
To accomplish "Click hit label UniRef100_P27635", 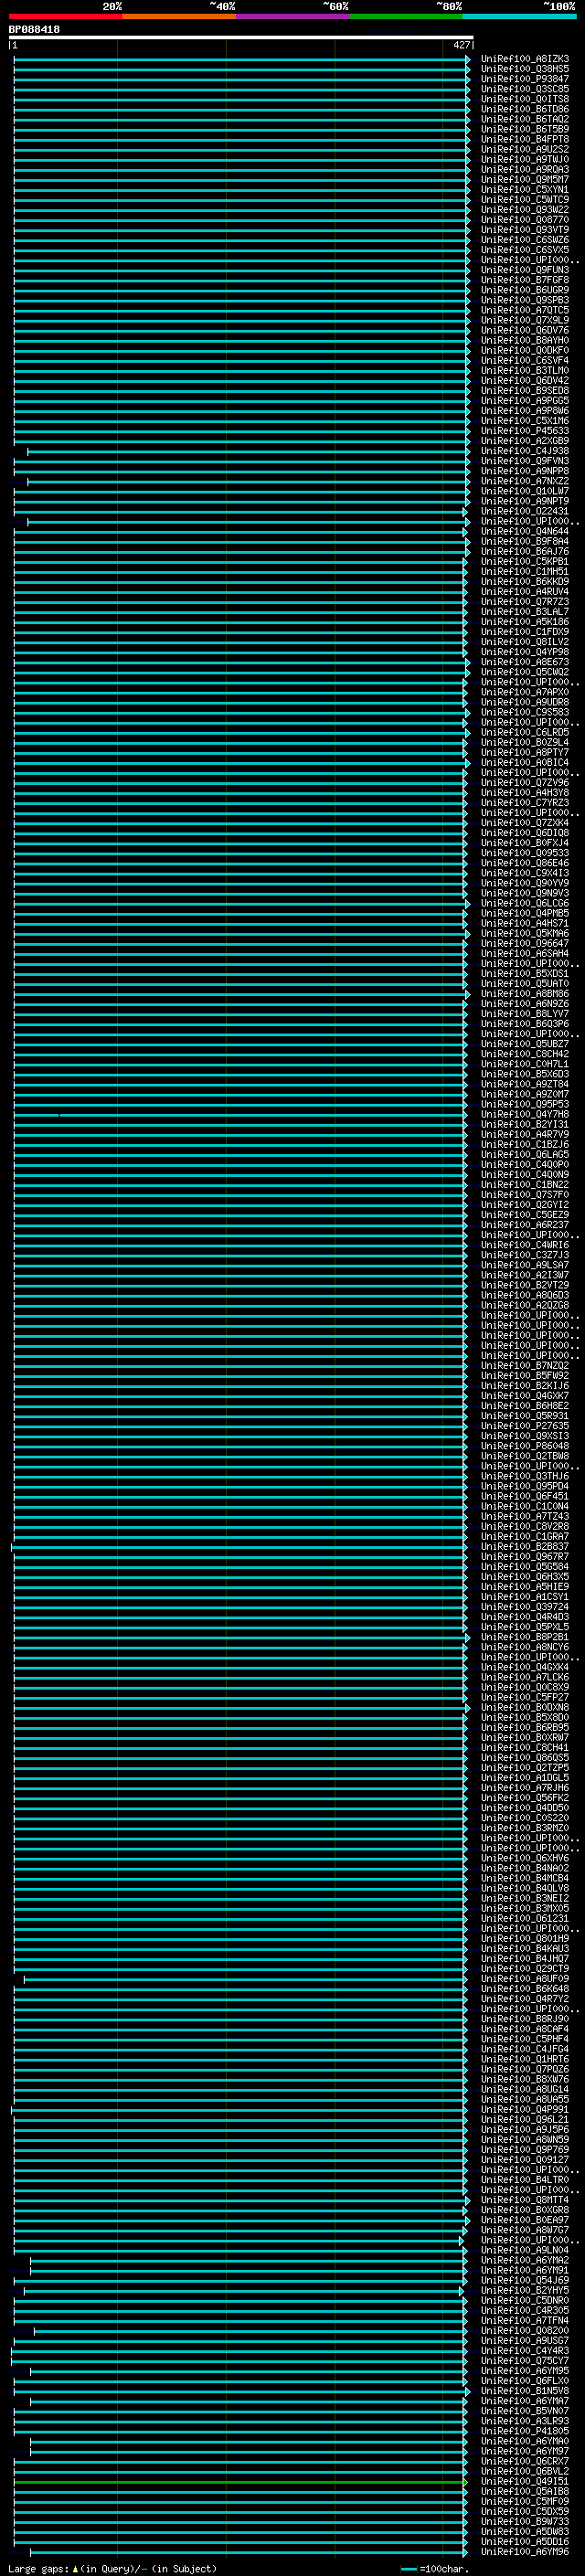I will [524, 1426].
